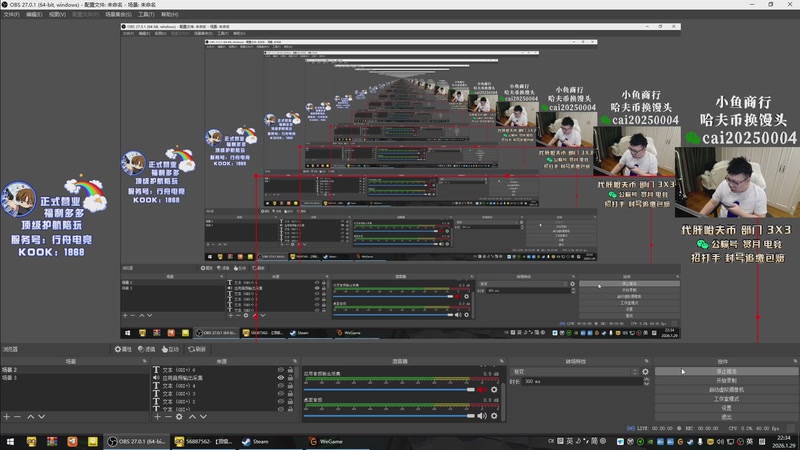Remove selected scene with minus icon
Viewport: 800px width, 450px height.
click(17, 416)
